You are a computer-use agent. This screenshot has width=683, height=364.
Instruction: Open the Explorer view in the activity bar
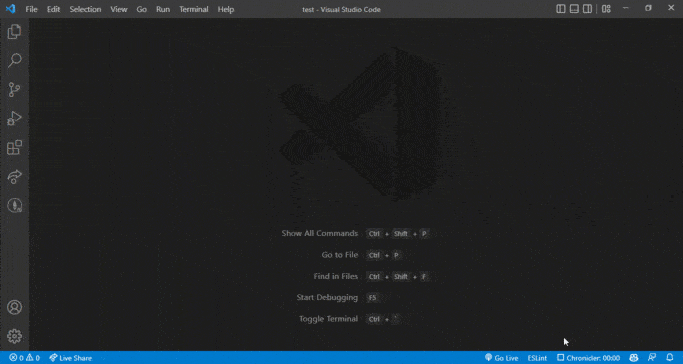click(x=14, y=32)
